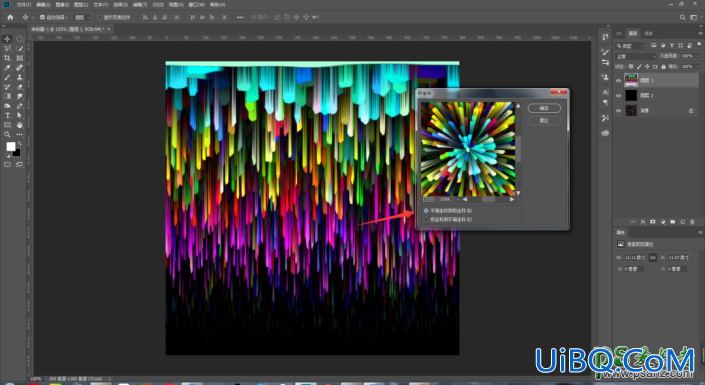
Task: Hide the top layer 1 via eye icon
Action: [618, 81]
